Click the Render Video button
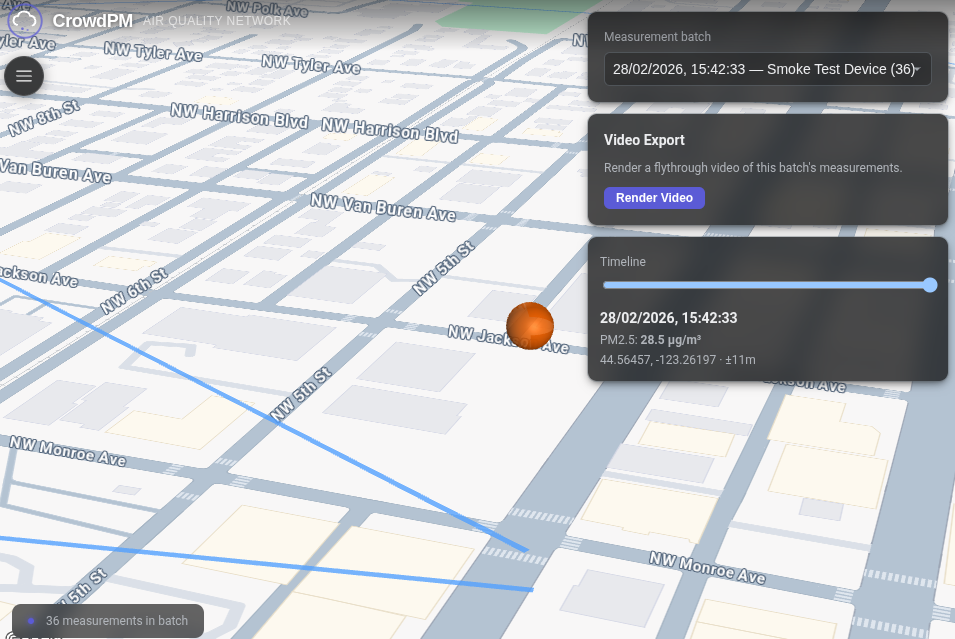Image resolution: width=955 pixels, height=639 pixels. (654, 198)
